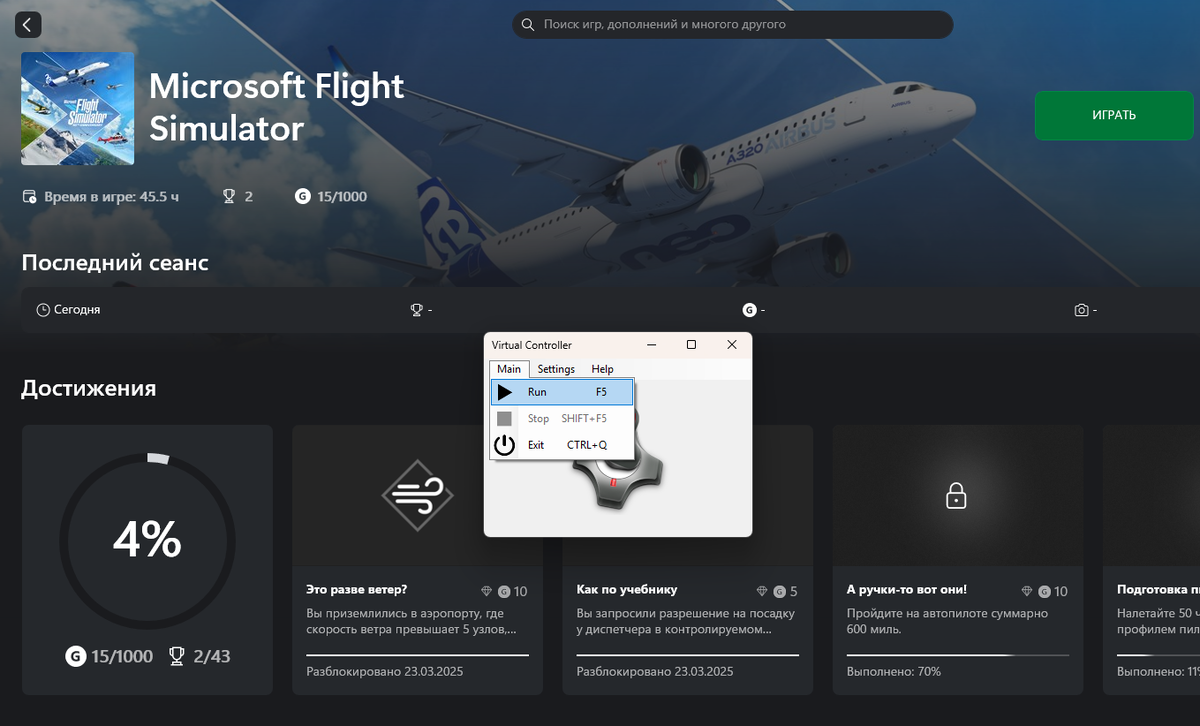Click the Exit power icon

505,445
